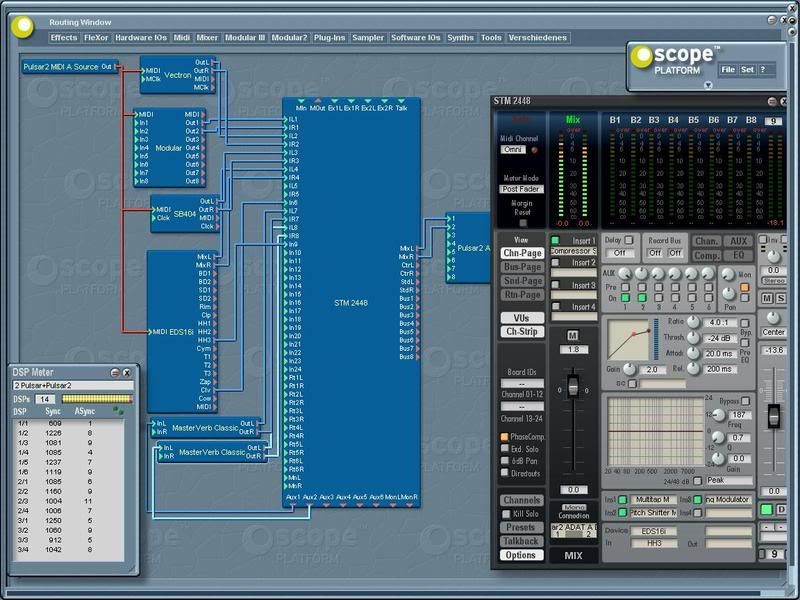Expand the arrow below Scope Platform panel
Image resolution: width=800 pixels, height=600 pixels.
[708, 85]
